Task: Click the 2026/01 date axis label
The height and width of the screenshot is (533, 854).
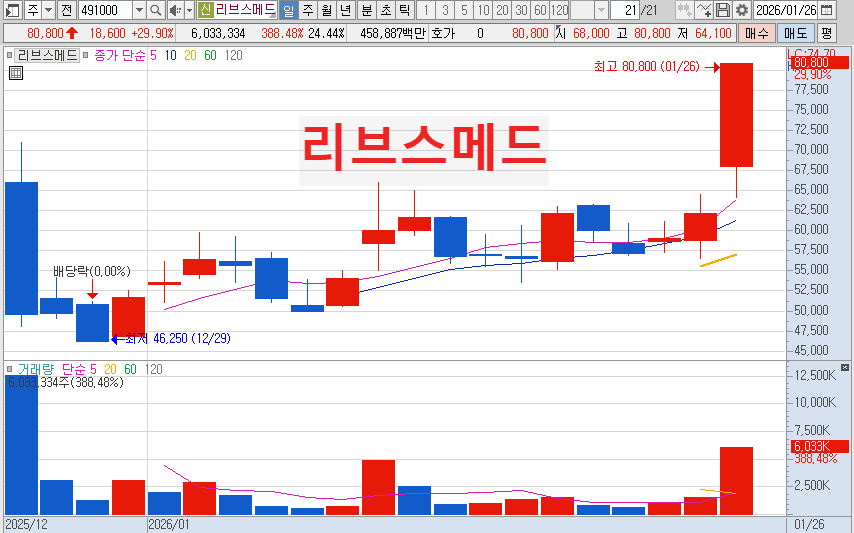Action: click(x=168, y=524)
